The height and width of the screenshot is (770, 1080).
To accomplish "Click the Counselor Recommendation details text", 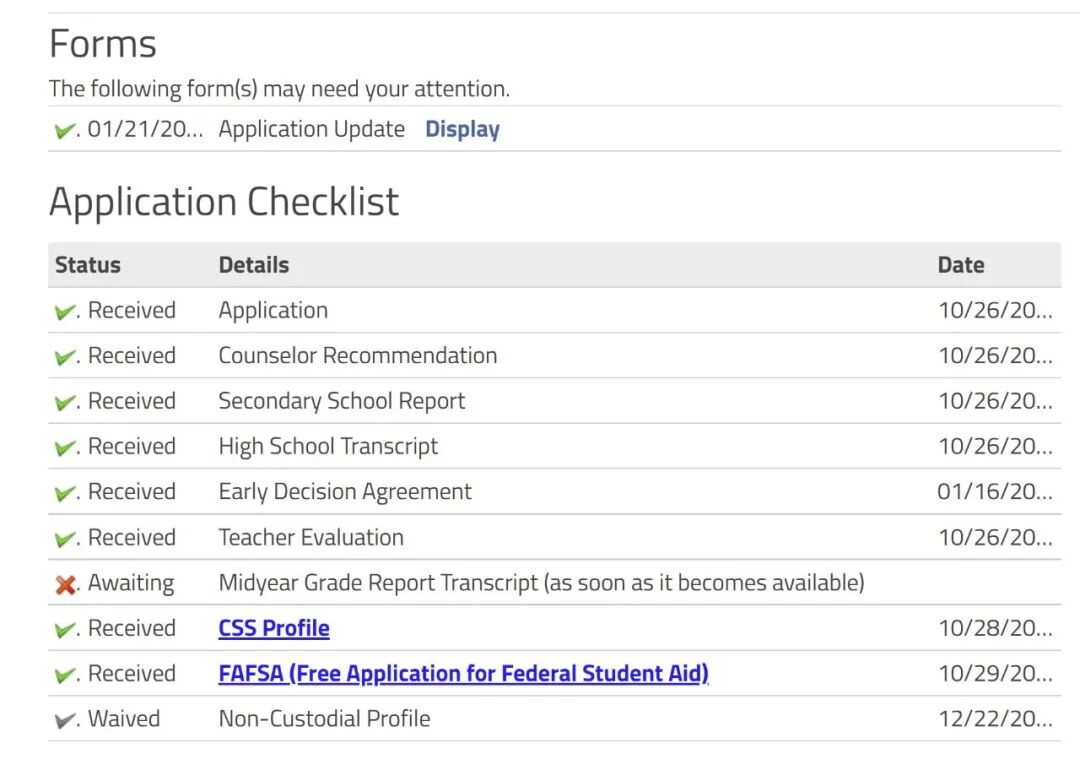I will tap(357, 355).
